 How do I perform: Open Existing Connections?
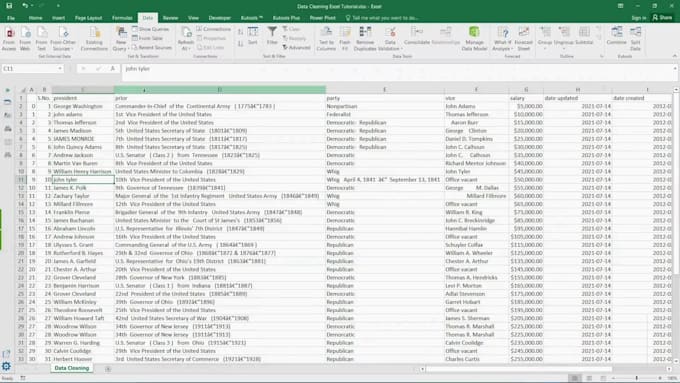pyautogui.click(x=94, y=39)
